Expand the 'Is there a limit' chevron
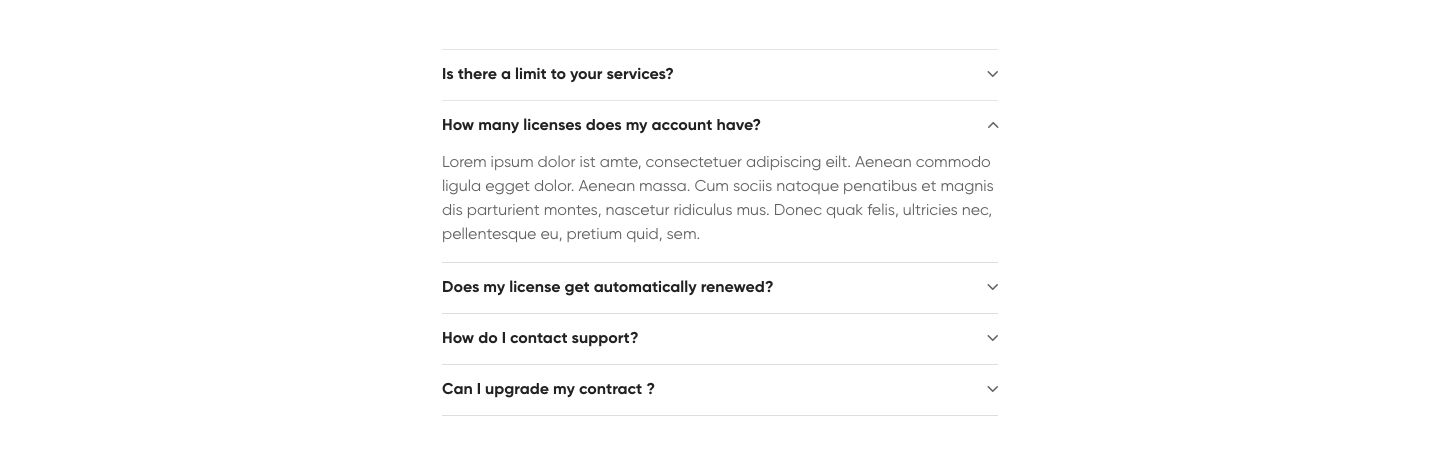This screenshot has height=469, width=1440. (x=992, y=74)
